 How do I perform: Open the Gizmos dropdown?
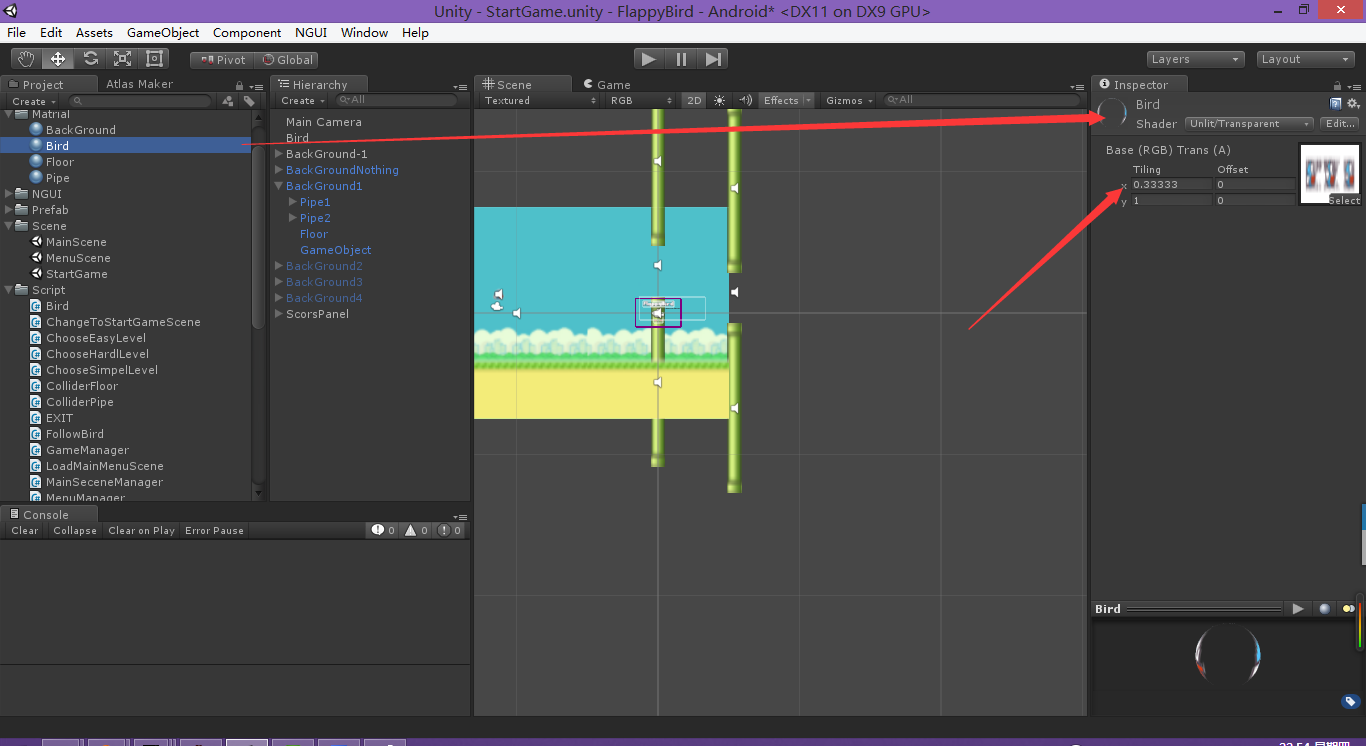pos(849,100)
